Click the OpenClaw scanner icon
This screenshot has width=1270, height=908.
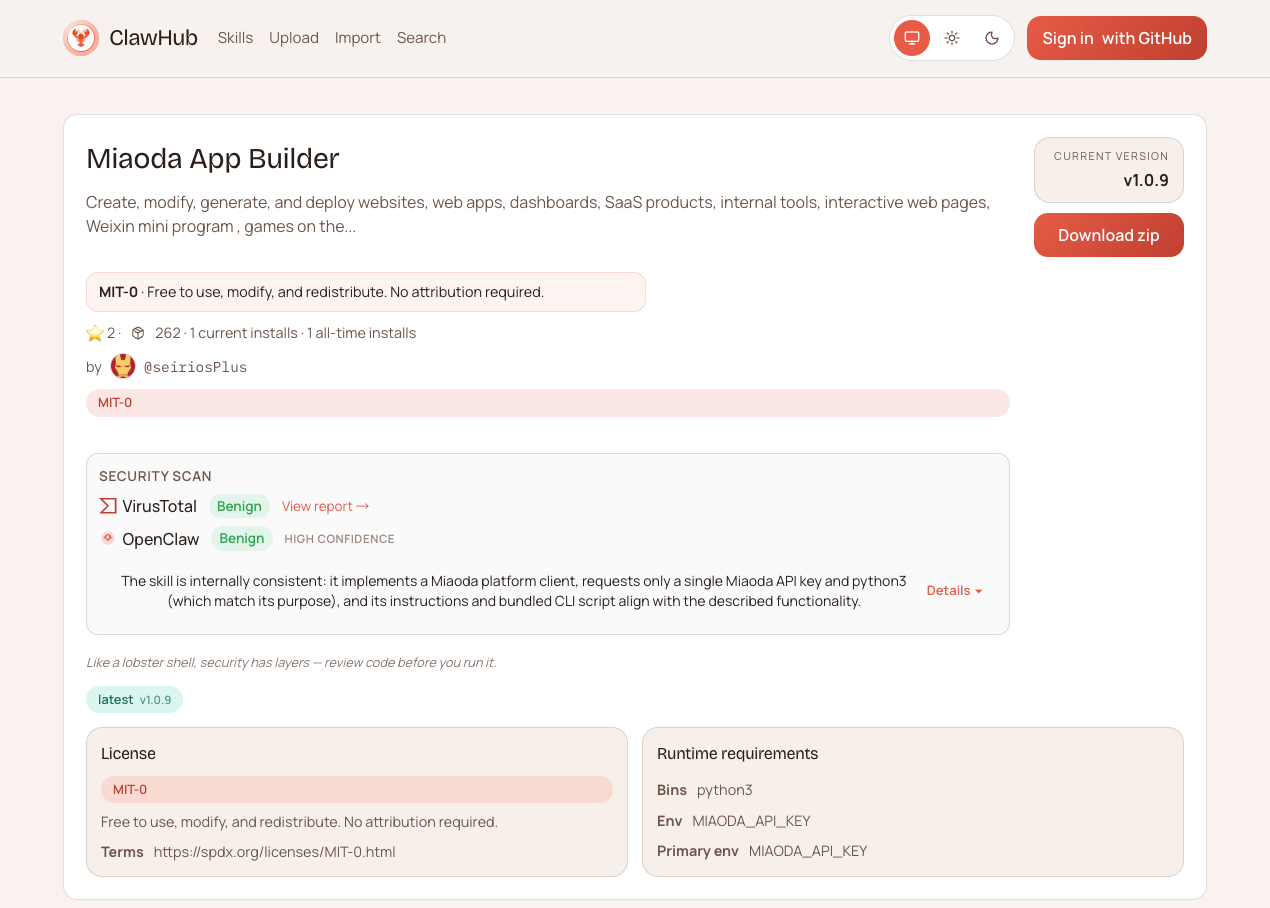tap(108, 538)
